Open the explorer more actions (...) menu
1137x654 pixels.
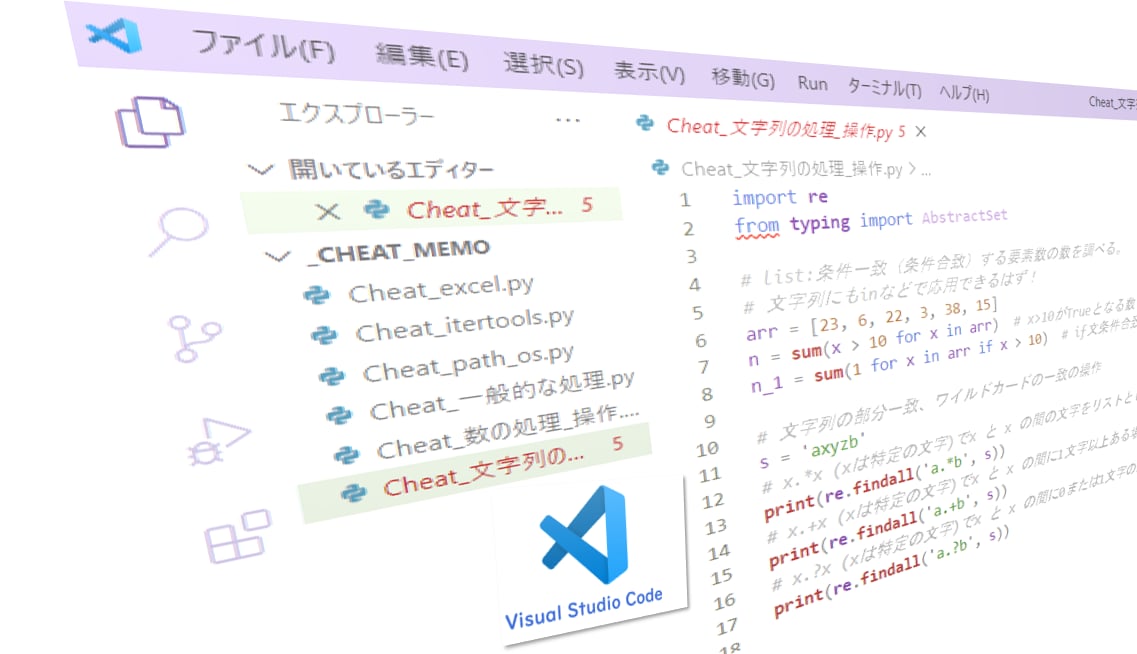click(568, 120)
